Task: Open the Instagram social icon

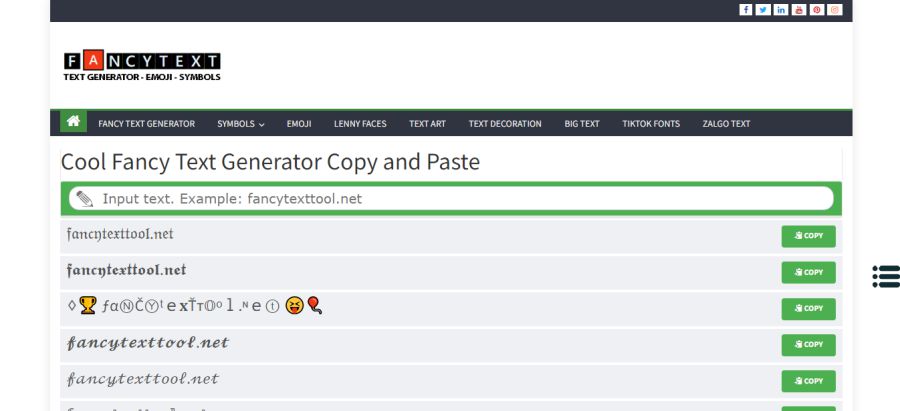Action: [x=835, y=10]
